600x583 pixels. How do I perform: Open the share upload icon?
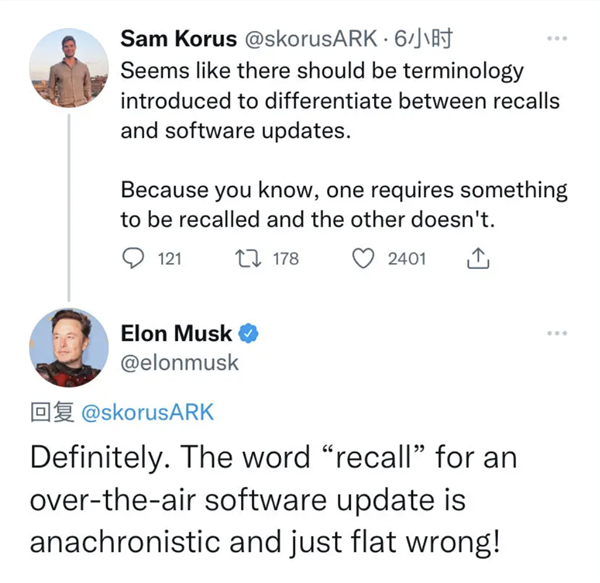(478, 258)
